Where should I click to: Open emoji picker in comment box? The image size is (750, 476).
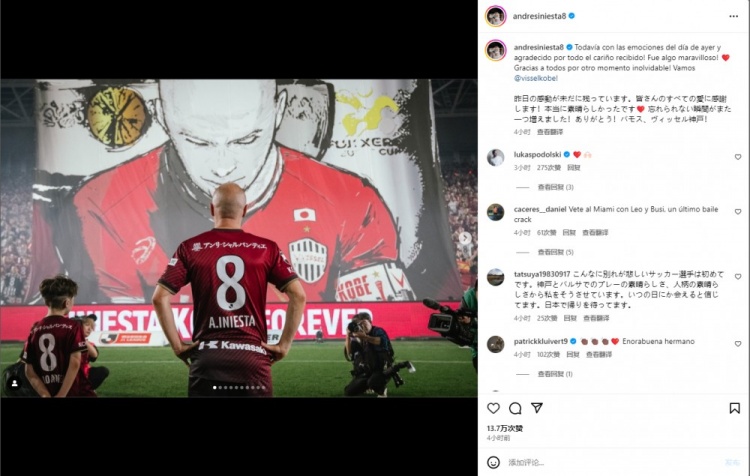tap(493, 462)
